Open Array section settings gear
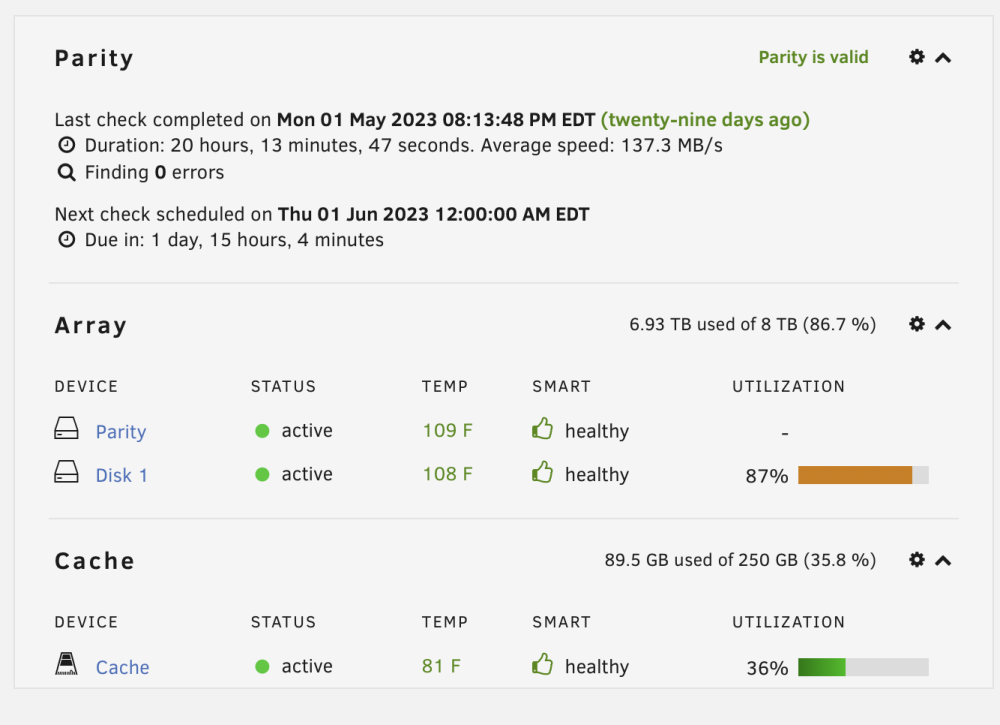This screenshot has height=725, width=1000. coord(916,324)
